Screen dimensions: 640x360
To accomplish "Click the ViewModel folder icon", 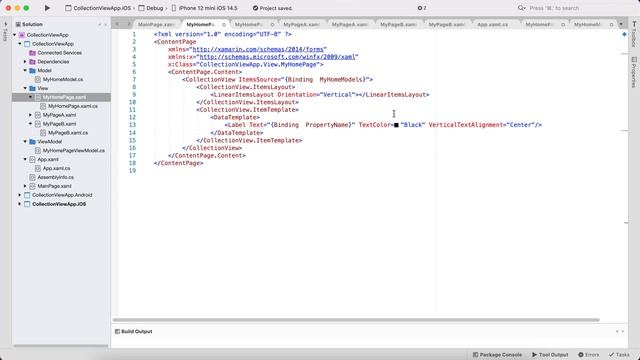I will point(33,142).
